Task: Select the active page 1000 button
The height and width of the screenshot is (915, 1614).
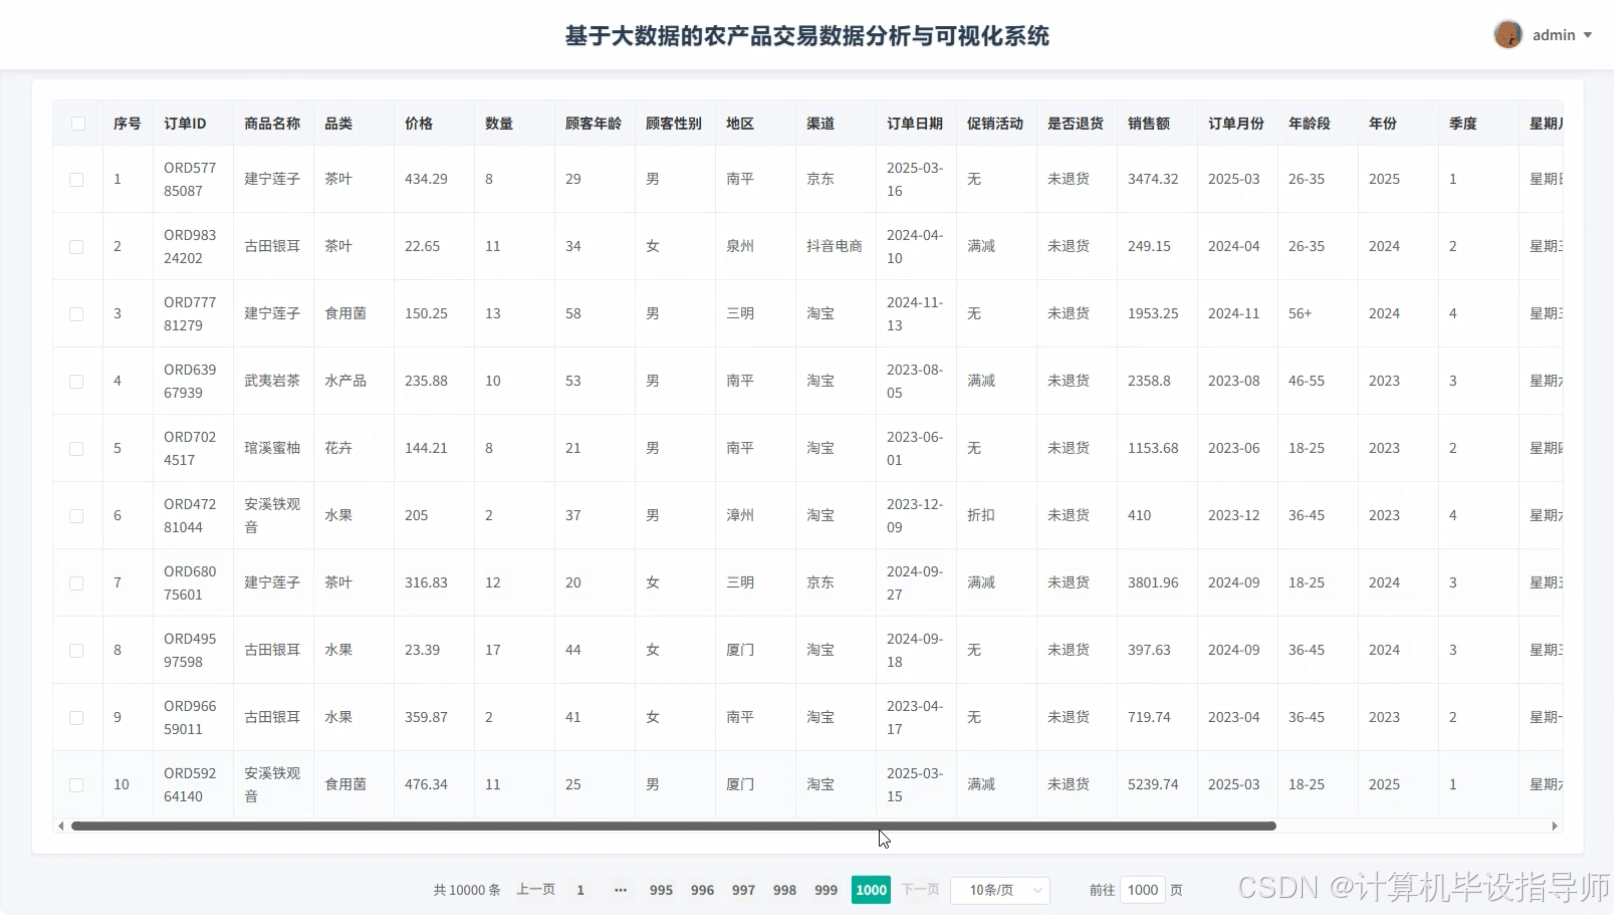Action: point(871,890)
